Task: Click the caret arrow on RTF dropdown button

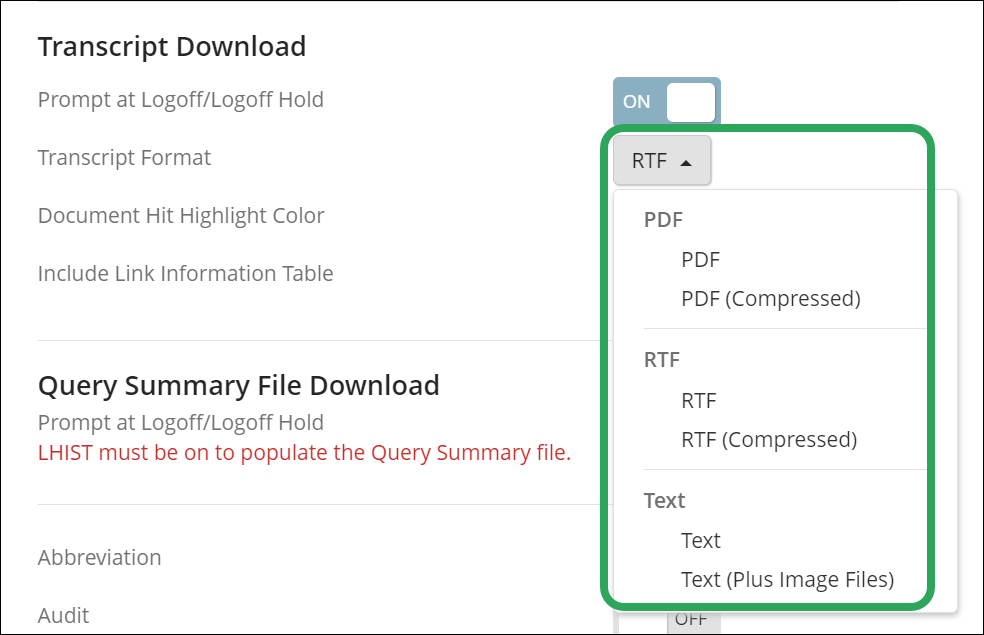Action: [x=686, y=161]
